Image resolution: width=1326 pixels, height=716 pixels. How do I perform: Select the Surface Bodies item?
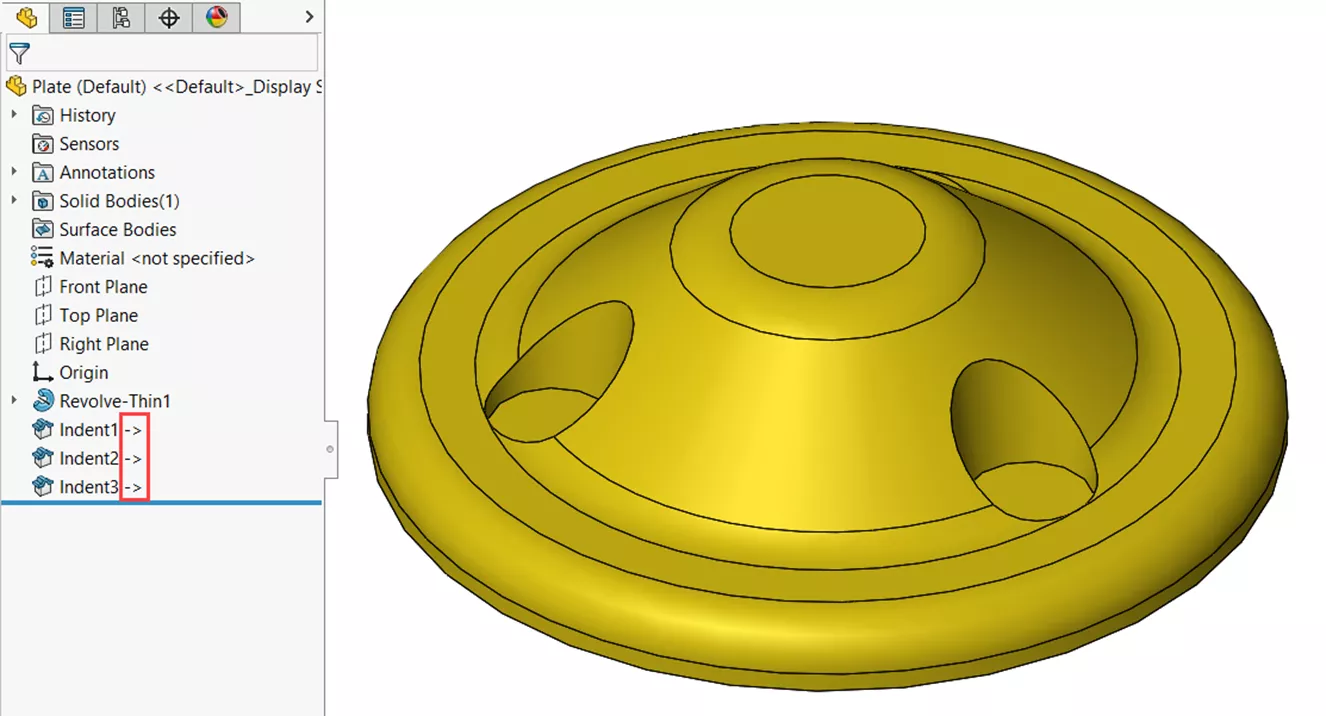pyautogui.click(x=118, y=229)
